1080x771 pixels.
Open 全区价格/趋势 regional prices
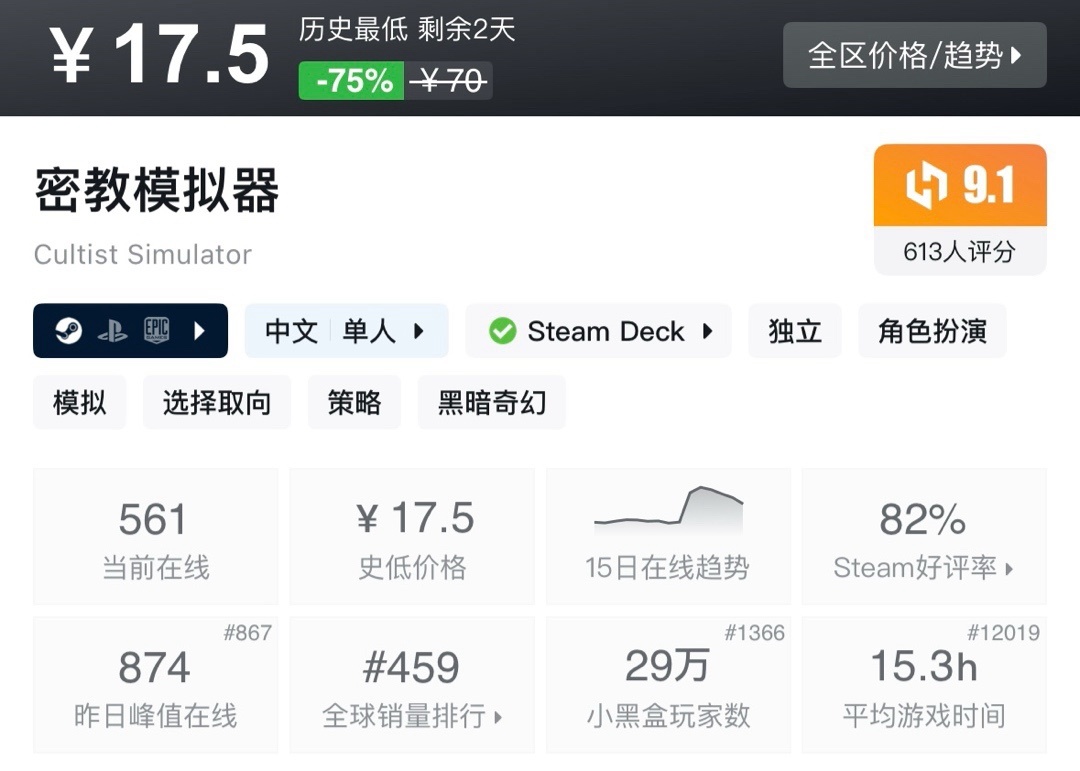pos(915,55)
